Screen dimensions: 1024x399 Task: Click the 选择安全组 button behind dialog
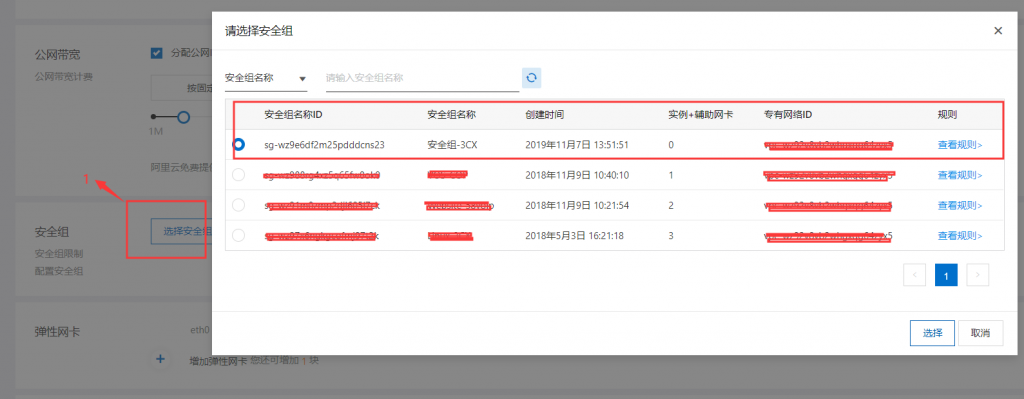181,231
